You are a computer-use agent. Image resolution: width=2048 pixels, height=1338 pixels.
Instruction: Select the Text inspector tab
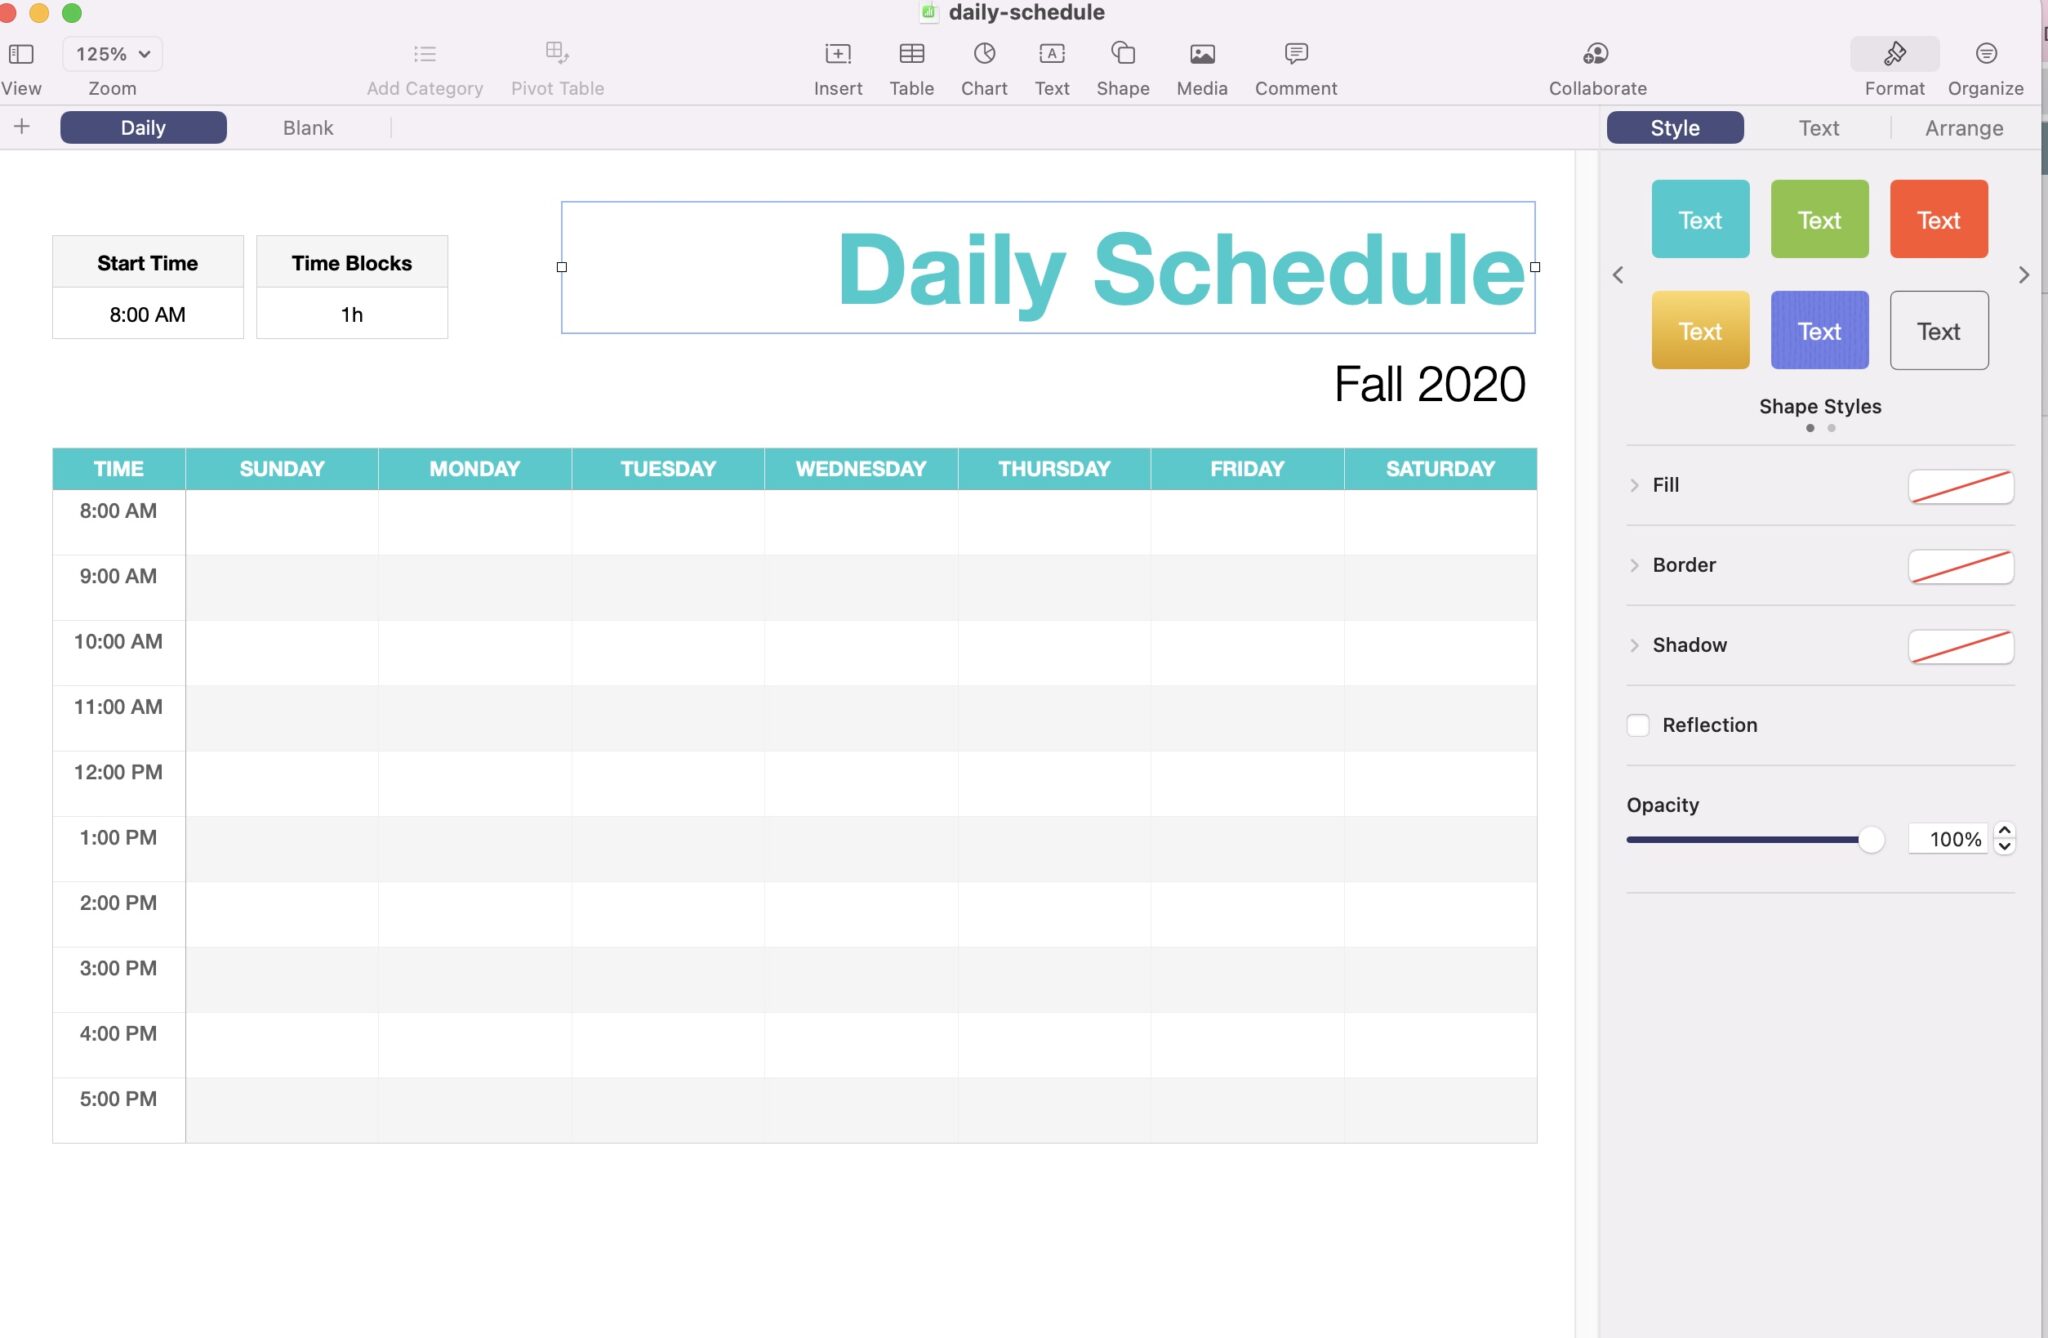(1819, 127)
